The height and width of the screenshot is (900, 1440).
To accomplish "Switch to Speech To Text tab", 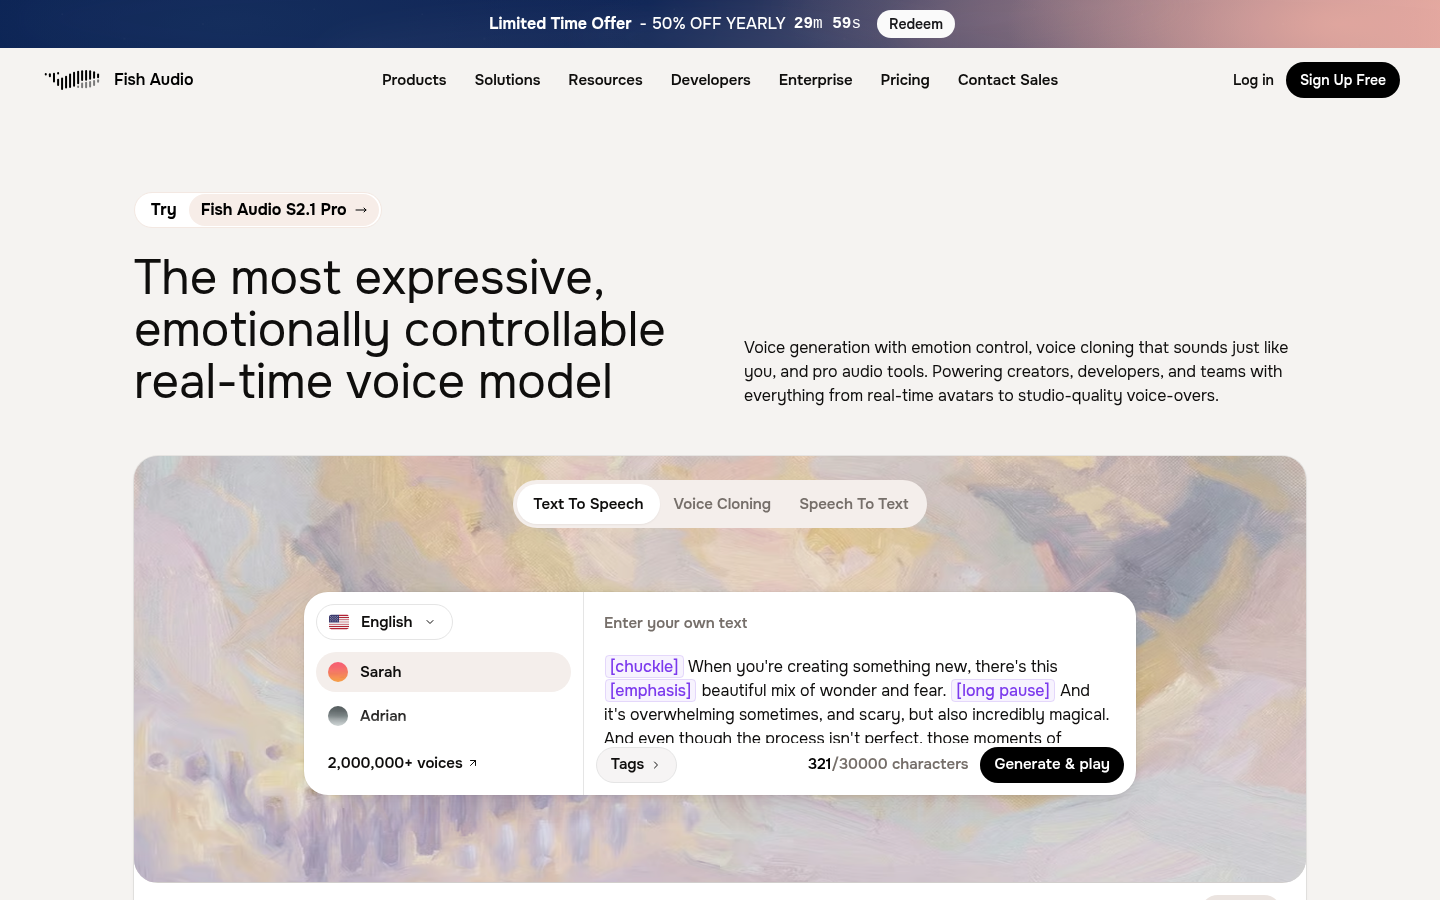I will [854, 504].
